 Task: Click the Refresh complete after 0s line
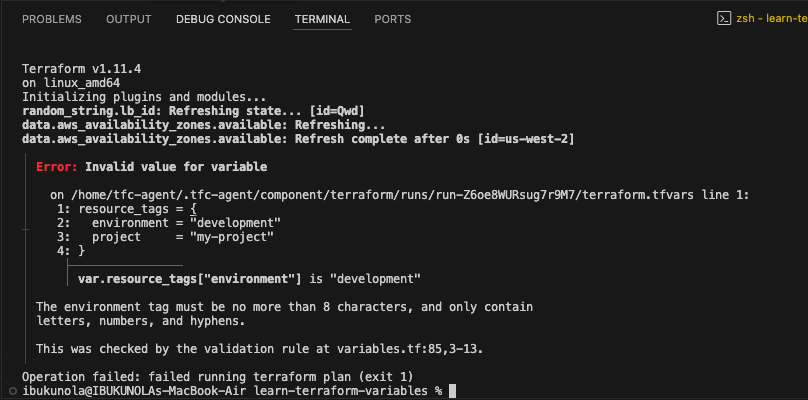click(298, 139)
